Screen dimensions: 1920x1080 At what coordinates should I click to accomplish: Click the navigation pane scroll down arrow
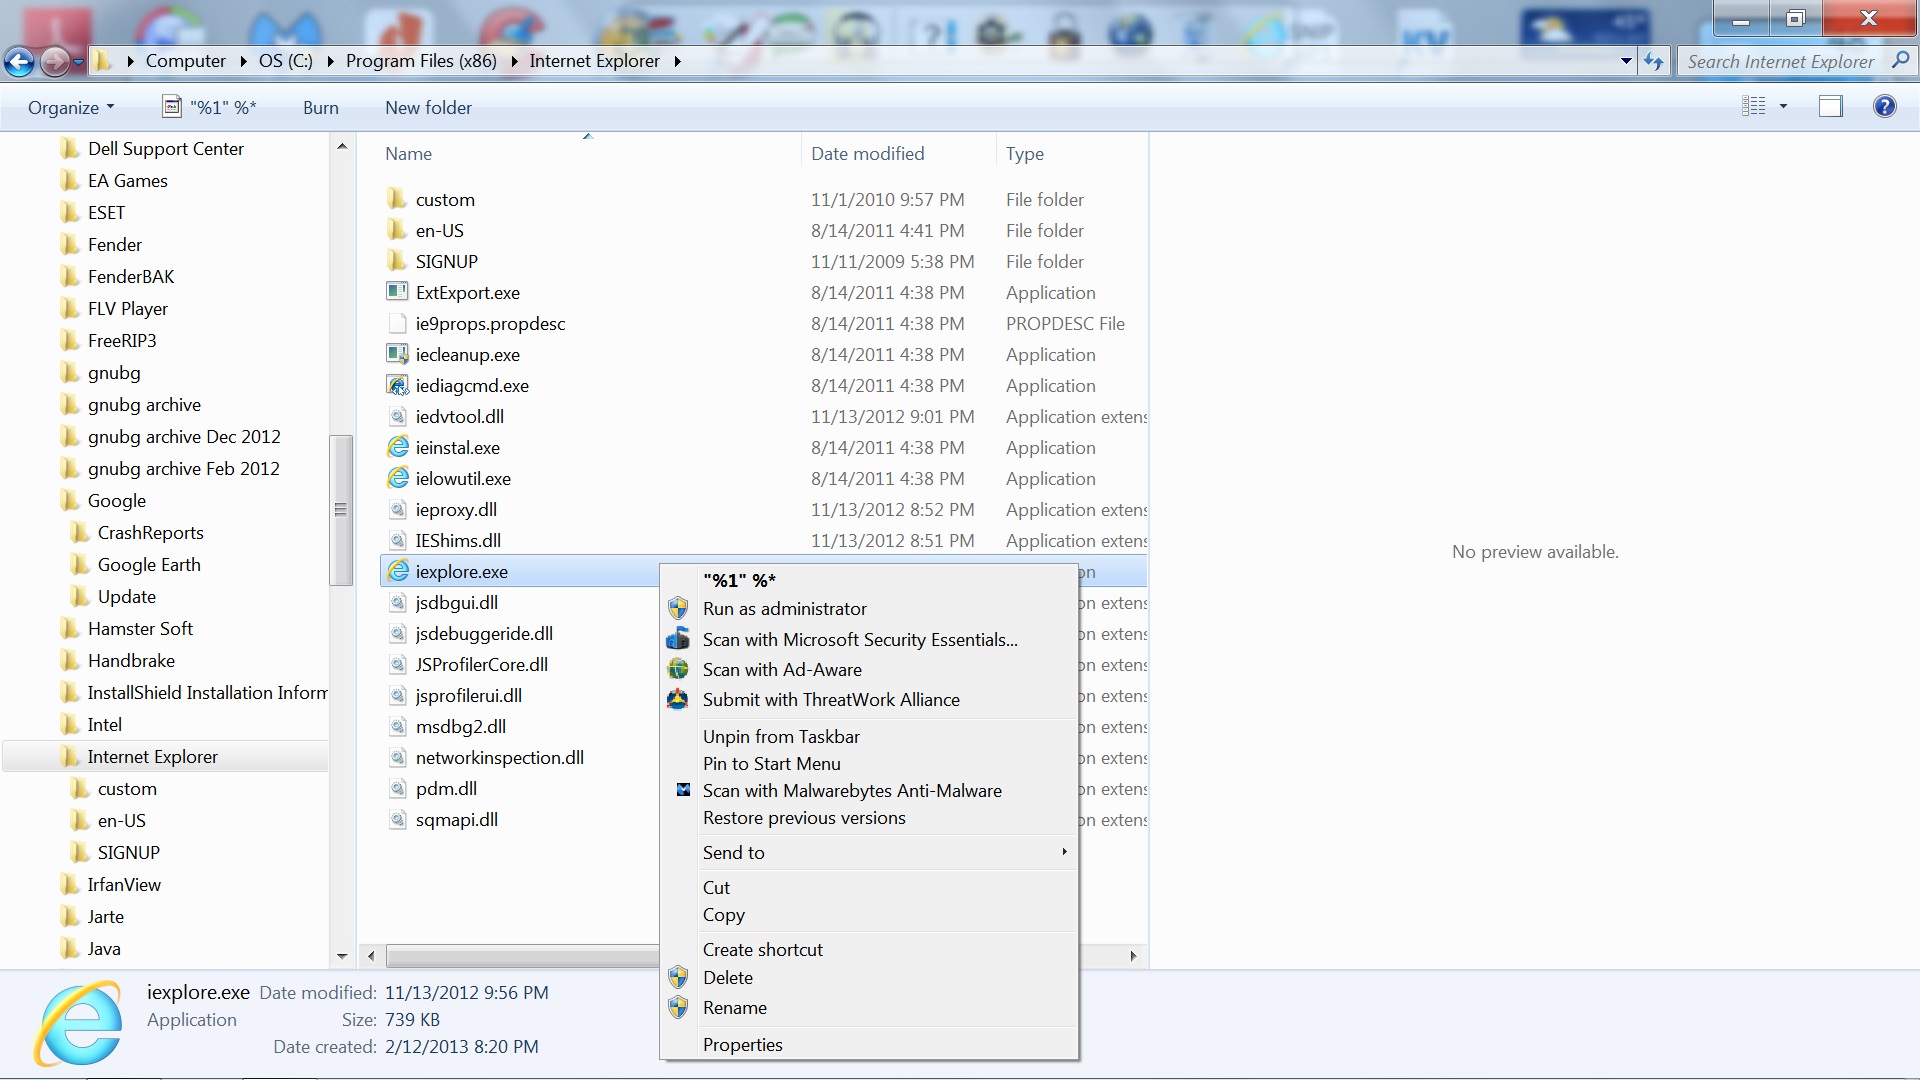pyautogui.click(x=341, y=956)
